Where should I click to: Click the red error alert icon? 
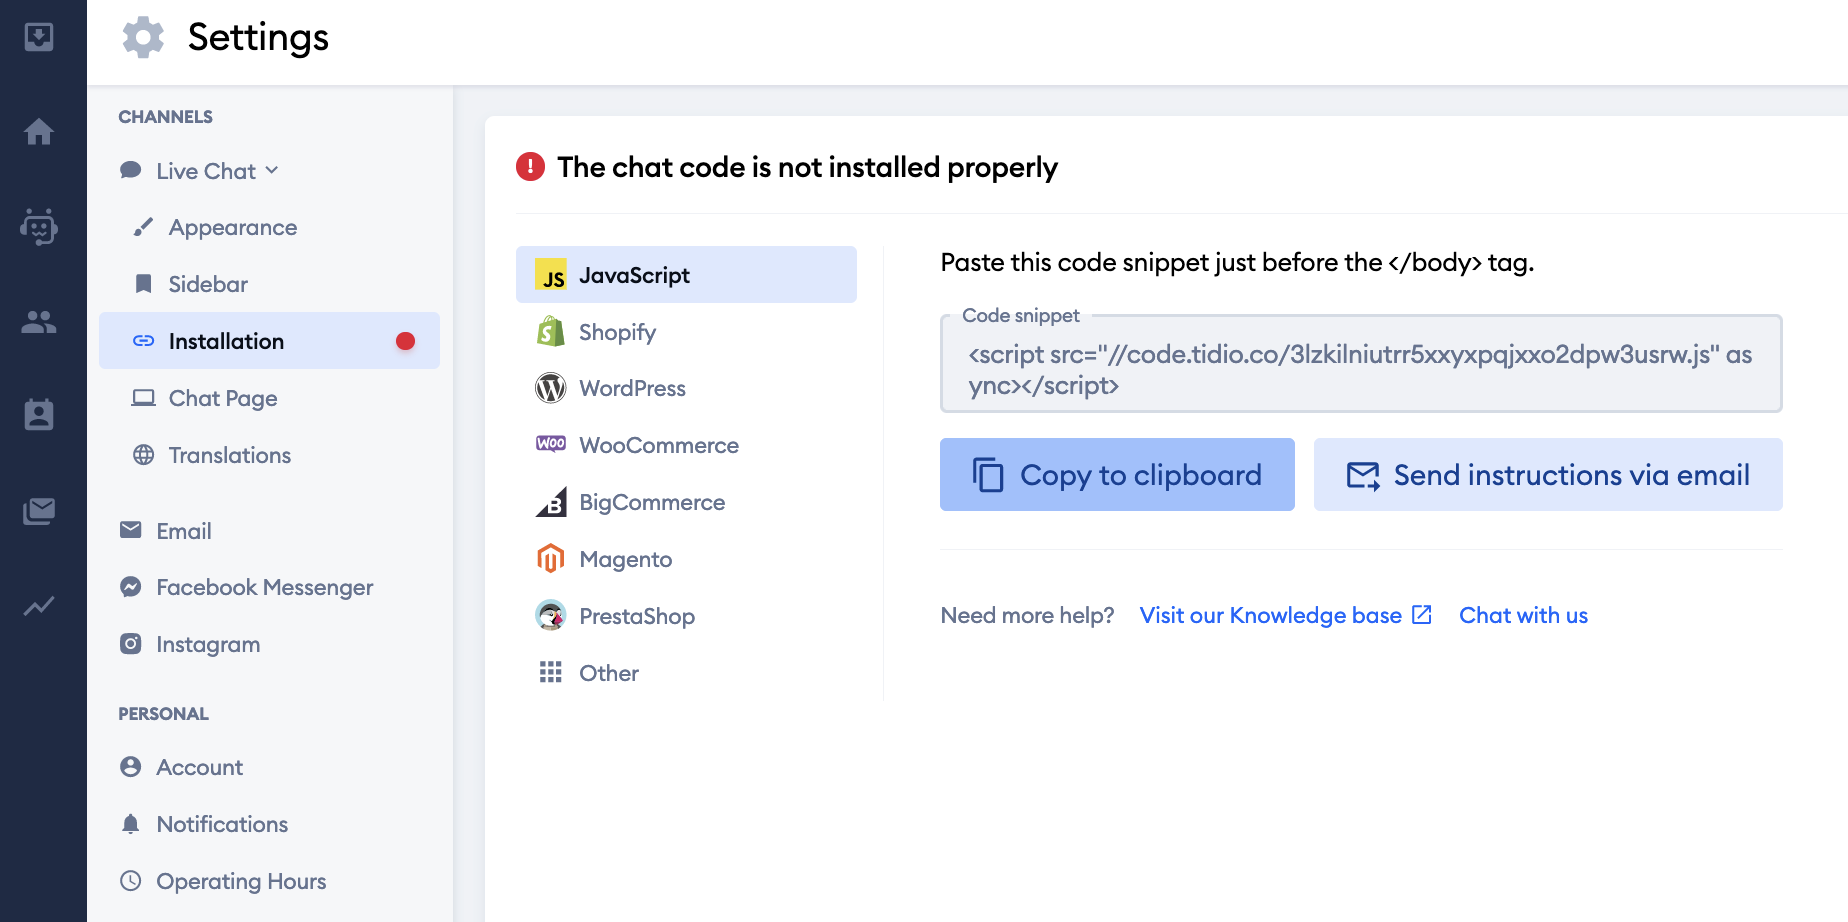(530, 167)
